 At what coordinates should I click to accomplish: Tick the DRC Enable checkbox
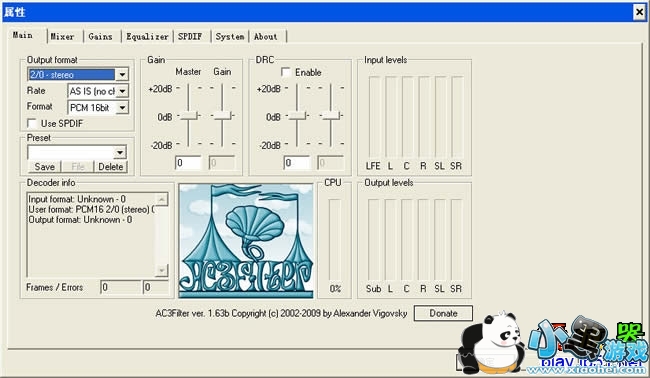tap(286, 72)
